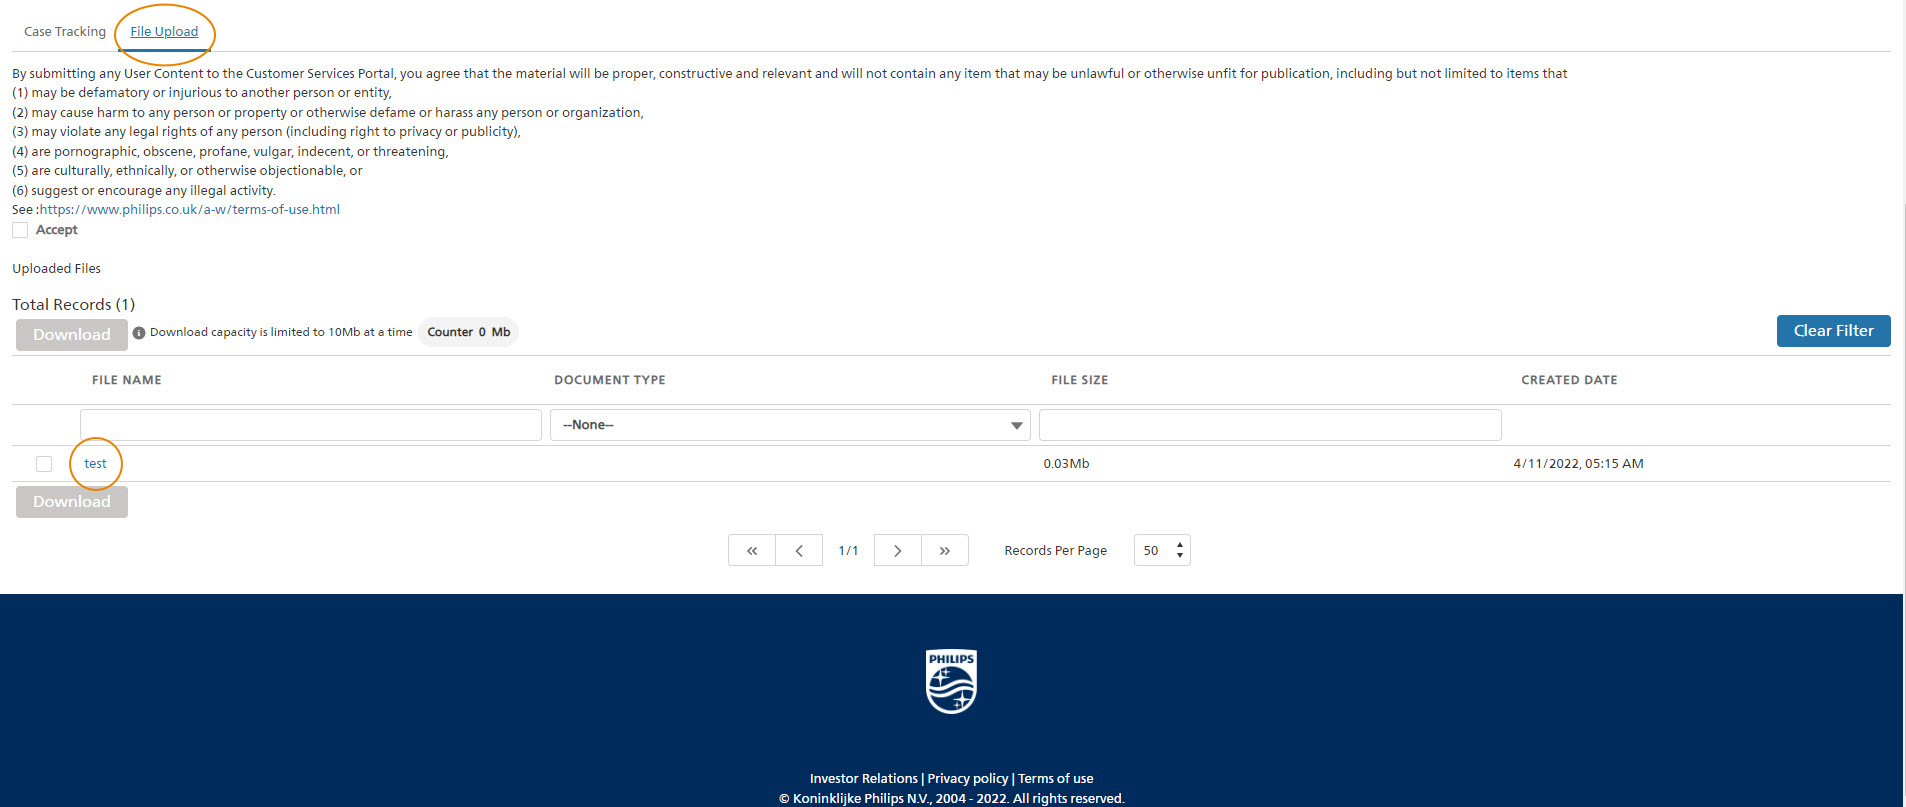Tick the Accept terms checkbox
The image size is (1906, 807).
20,230
